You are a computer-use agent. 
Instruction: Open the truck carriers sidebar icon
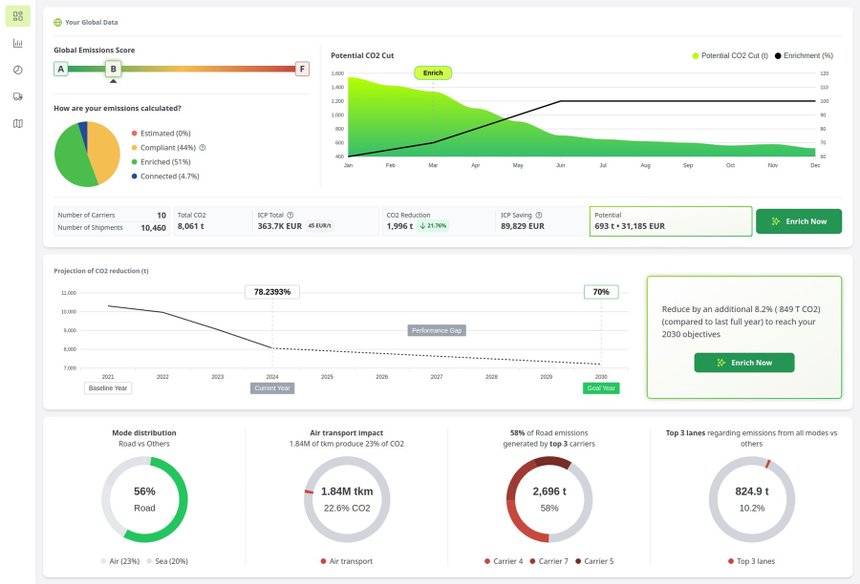pyautogui.click(x=18, y=97)
